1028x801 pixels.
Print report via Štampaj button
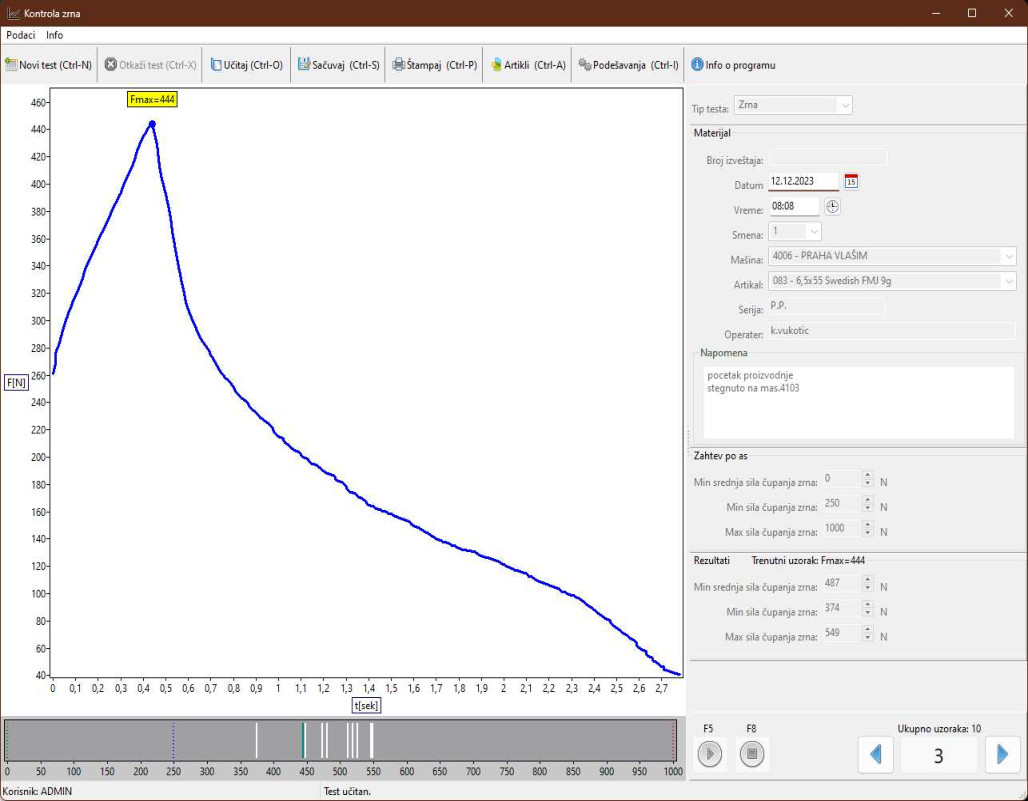point(434,65)
